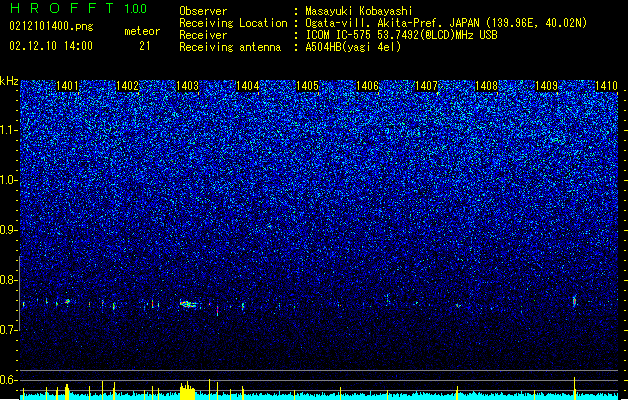Screen dimensions: 629x400
Task: Click the date stamp 02.12.10 14:00
Action: tap(51, 46)
